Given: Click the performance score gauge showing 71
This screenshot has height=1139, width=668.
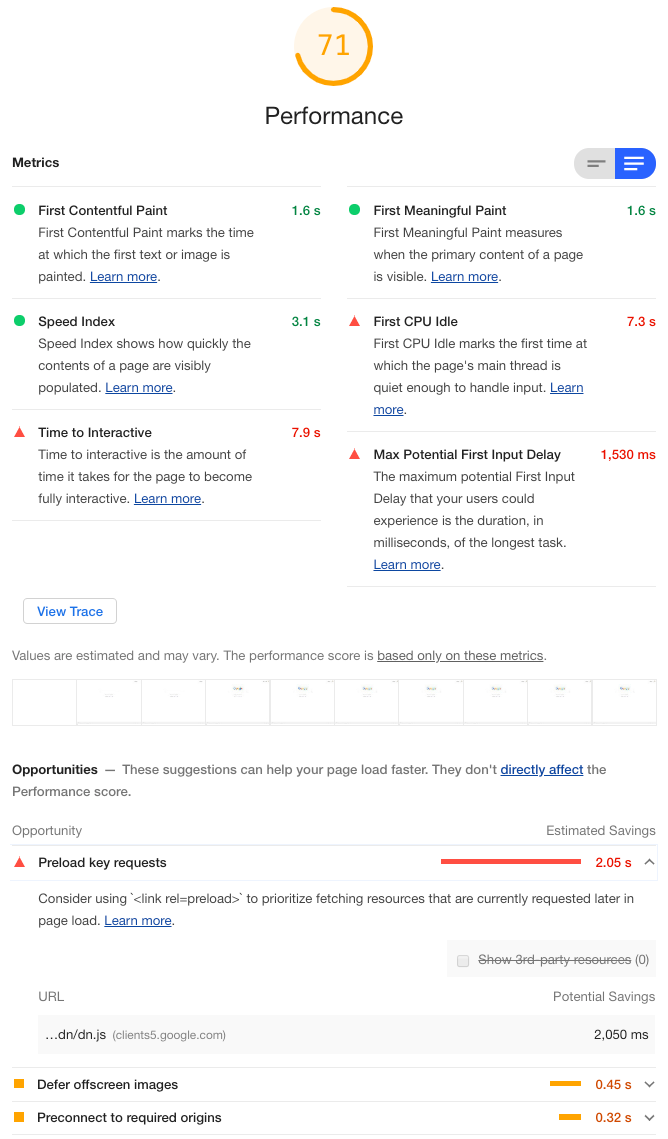Looking at the screenshot, I should (334, 47).
